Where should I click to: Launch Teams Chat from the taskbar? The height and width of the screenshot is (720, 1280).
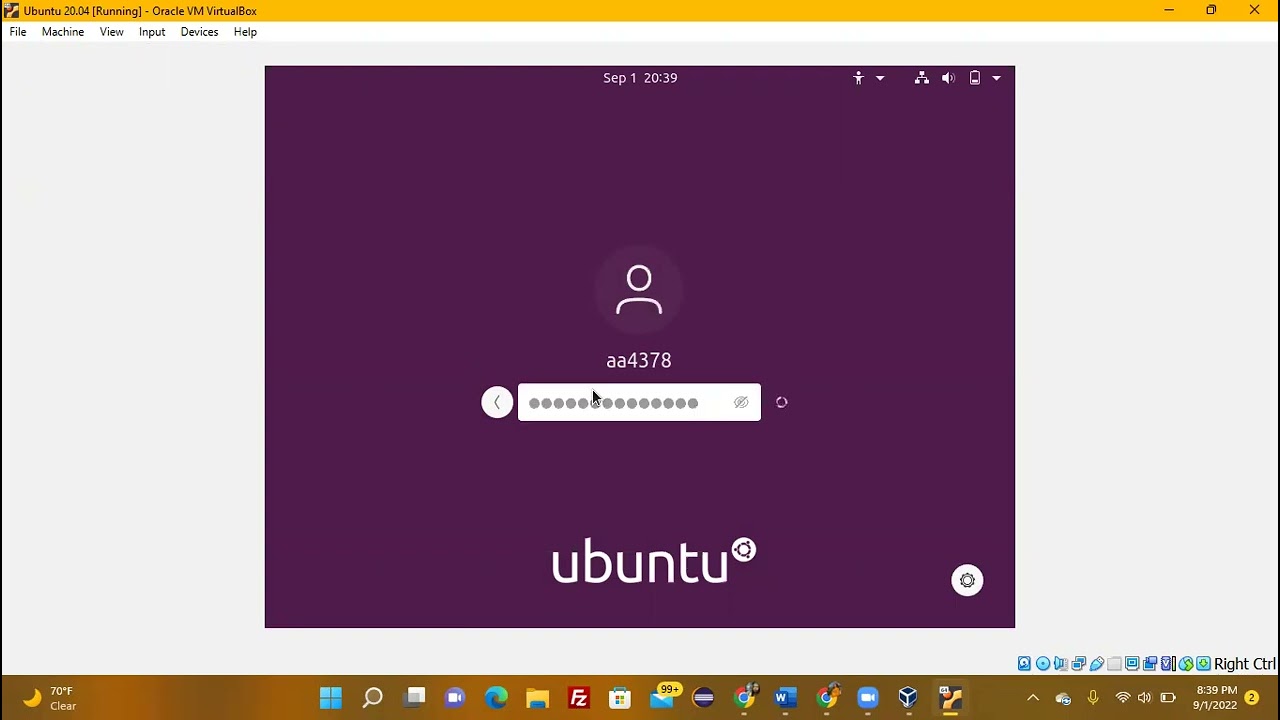tap(455, 697)
